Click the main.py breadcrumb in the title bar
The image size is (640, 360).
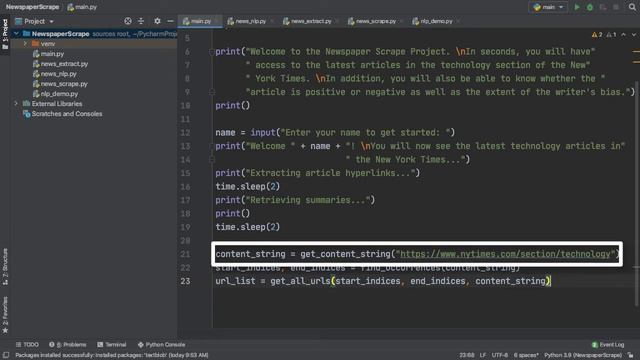click(x=82, y=7)
